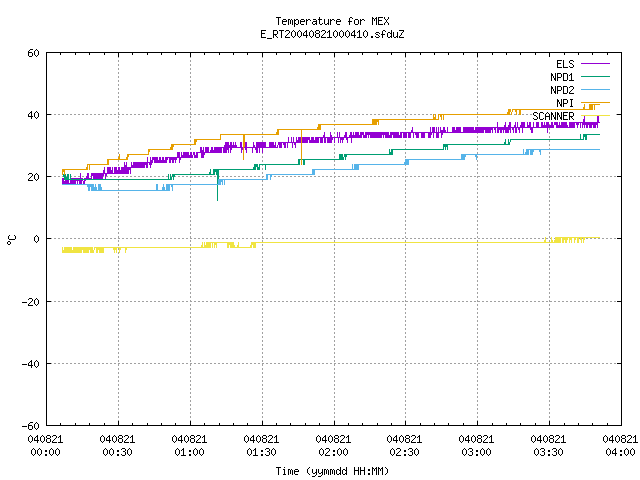Pick the purple ELS legend line sample
This screenshot has width=640, height=480.
(595, 64)
